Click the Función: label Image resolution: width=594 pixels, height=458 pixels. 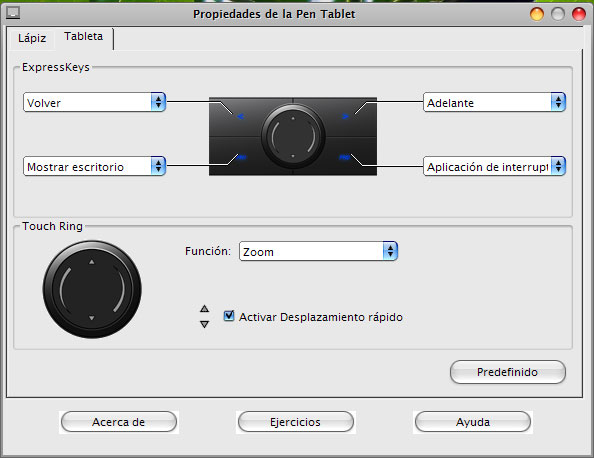(x=208, y=251)
